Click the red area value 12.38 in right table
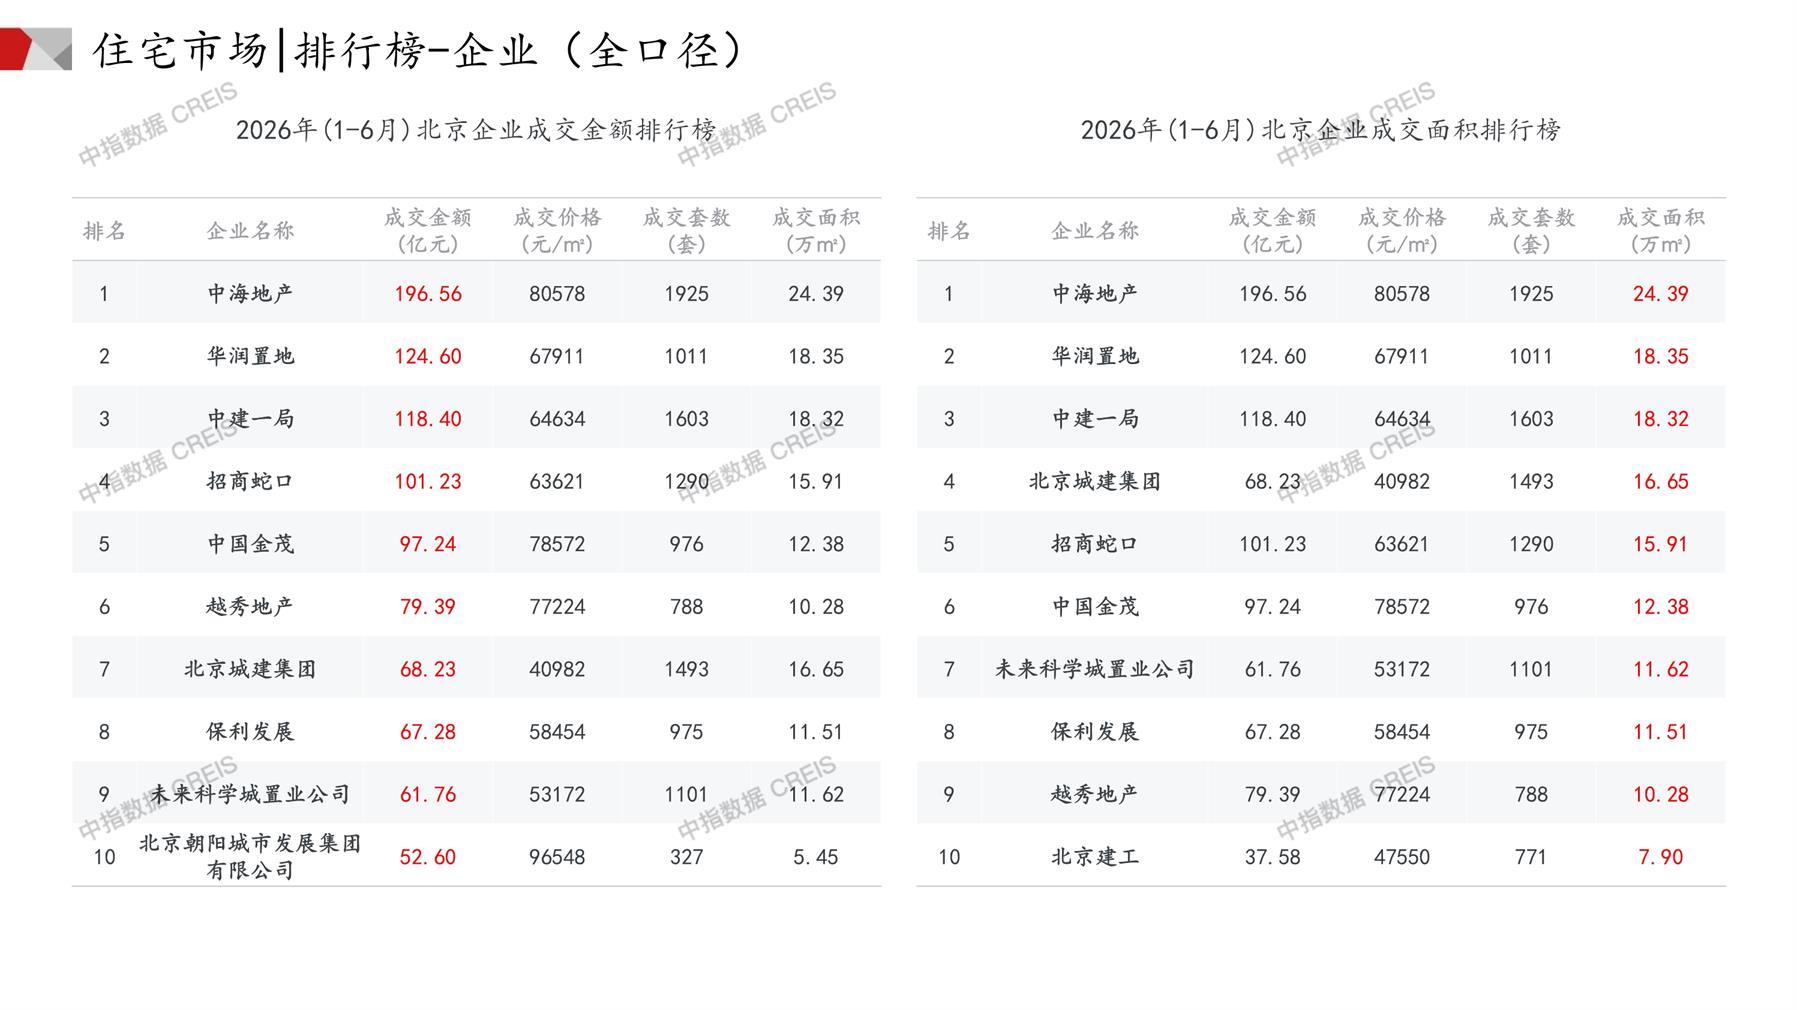This screenshot has width=1797, height=1010. coord(1660,607)
